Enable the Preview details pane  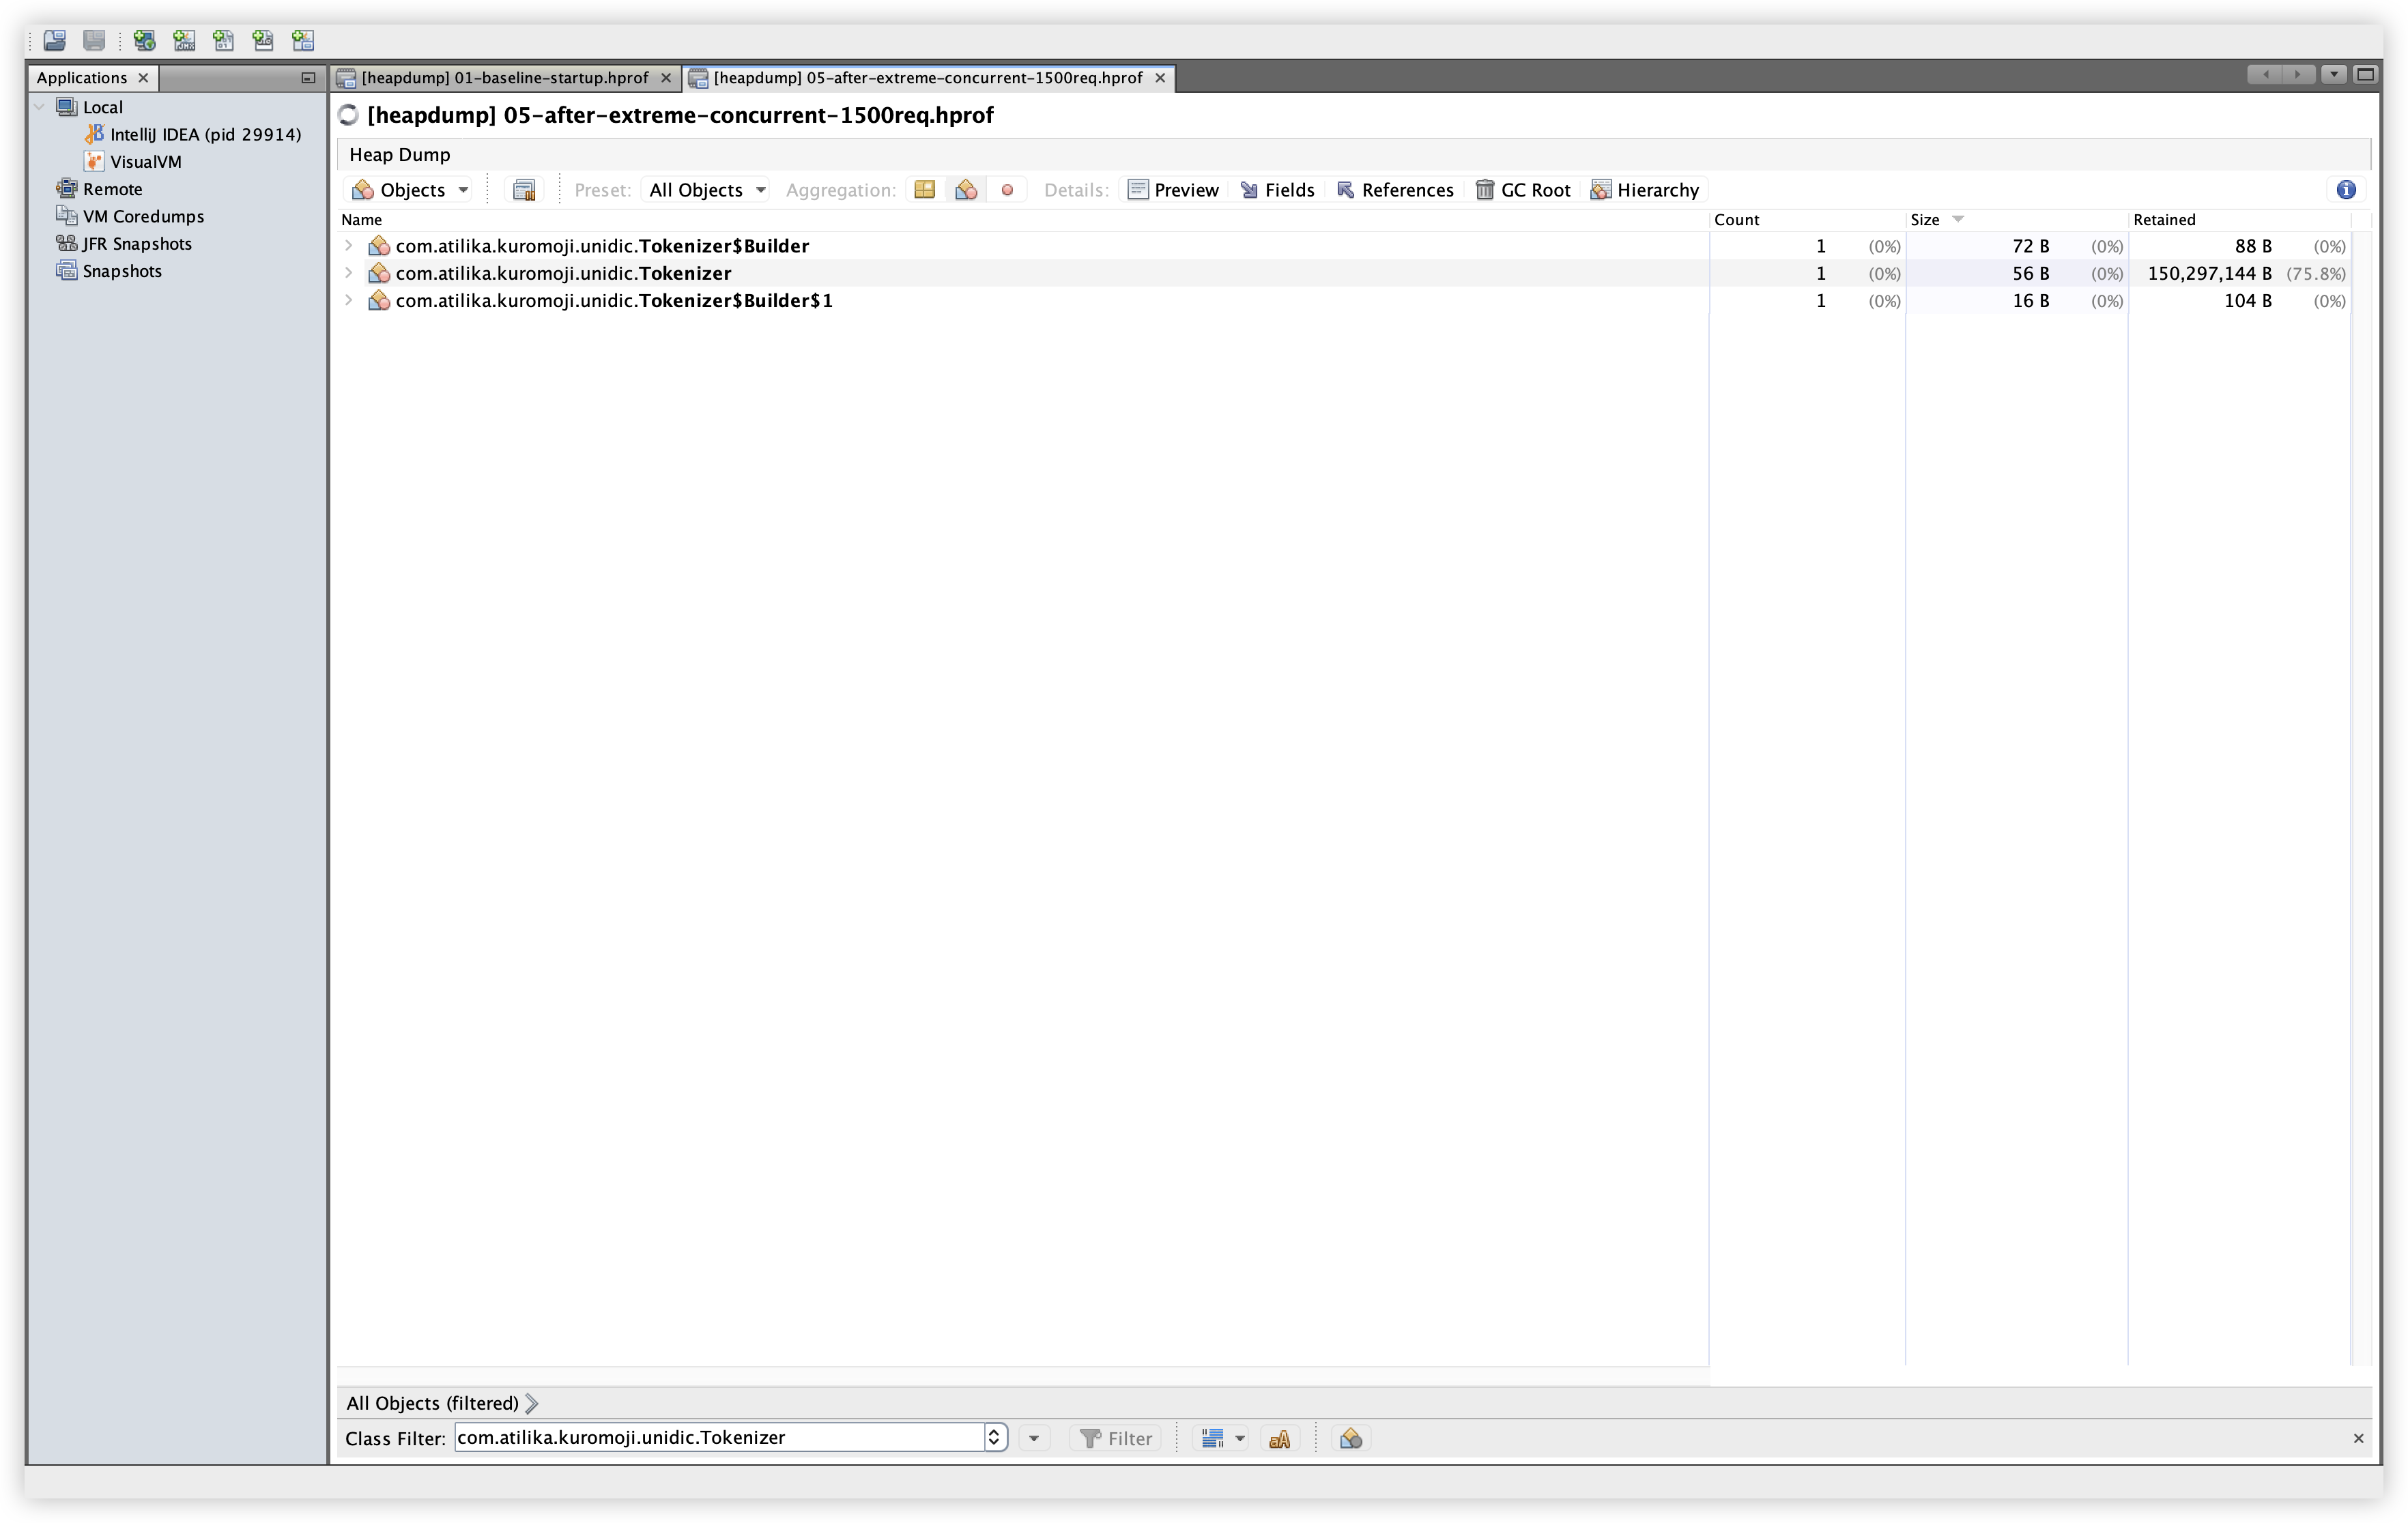pyautogui.click(x=1174, y=190)
